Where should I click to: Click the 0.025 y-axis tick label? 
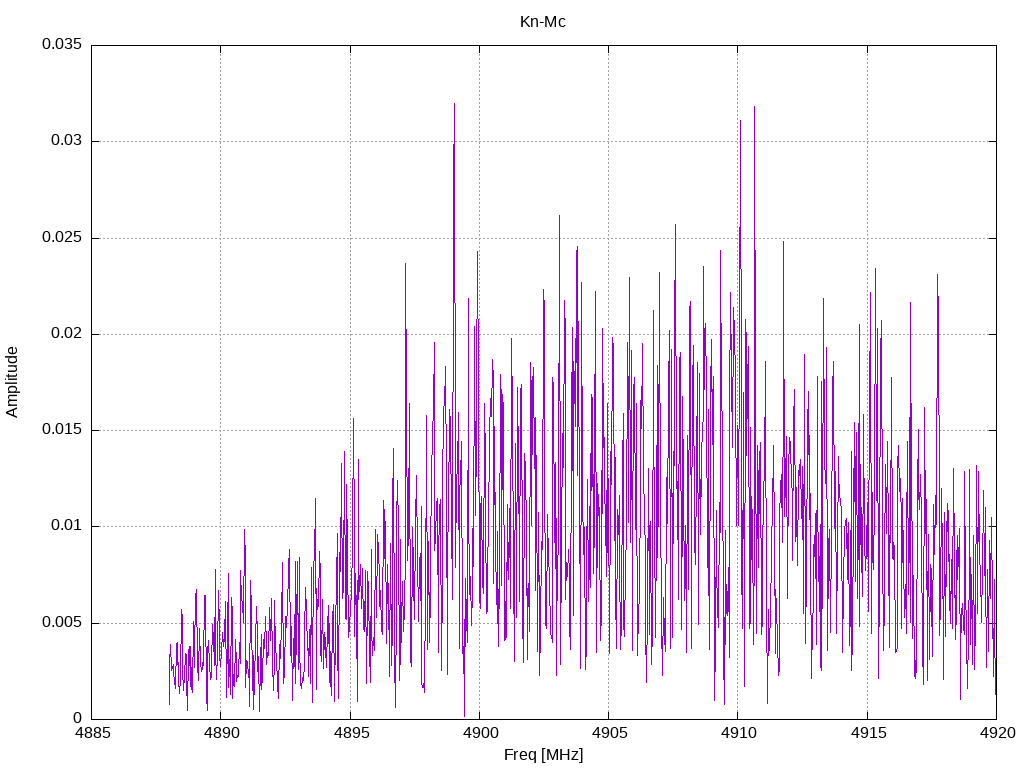tap(62, 237)
